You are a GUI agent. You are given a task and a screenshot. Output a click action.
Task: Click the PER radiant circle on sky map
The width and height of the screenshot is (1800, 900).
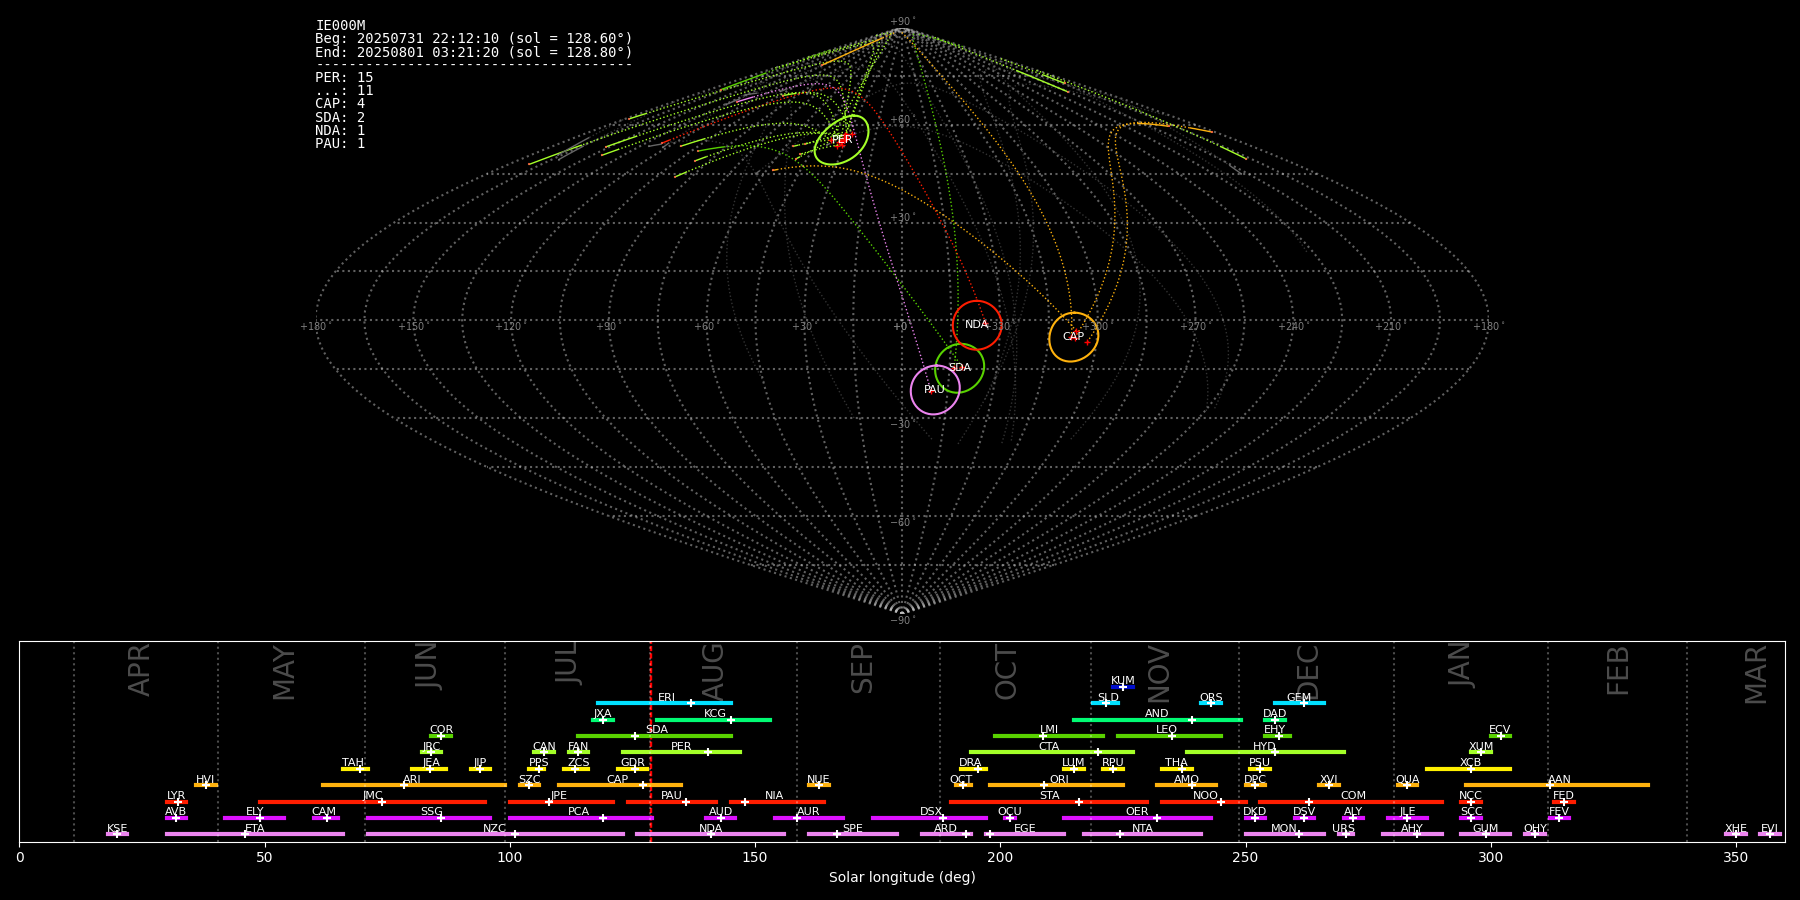click(841, 140)
